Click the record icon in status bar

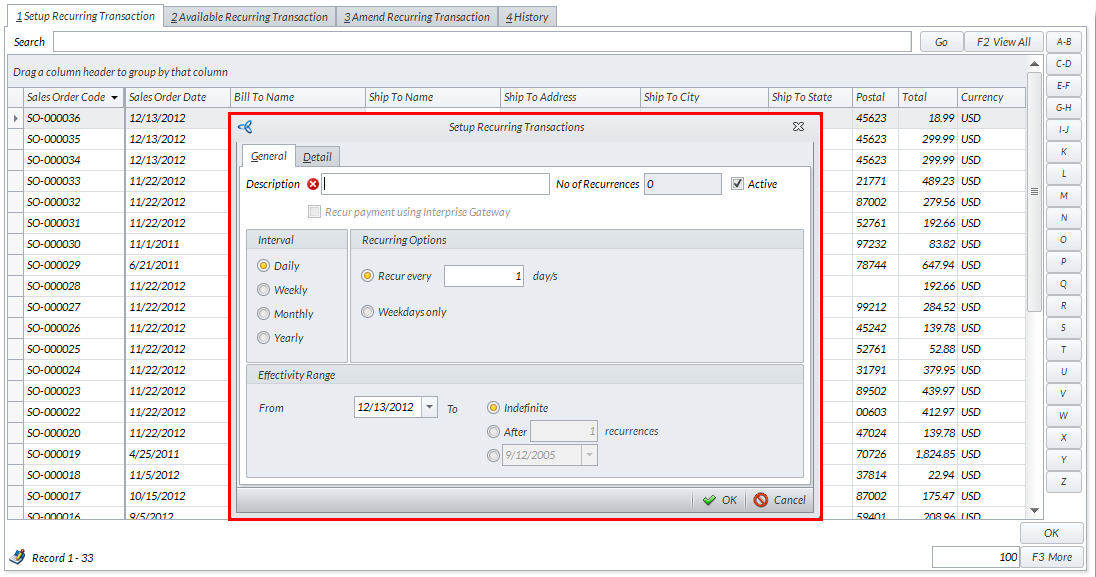17,557
